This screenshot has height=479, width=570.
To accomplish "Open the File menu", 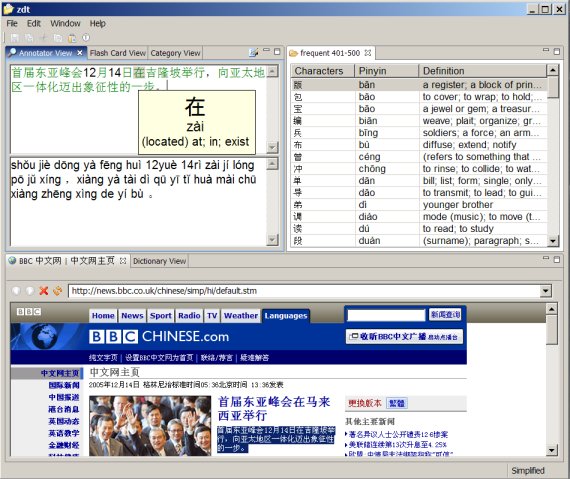I will pos(12,24).
